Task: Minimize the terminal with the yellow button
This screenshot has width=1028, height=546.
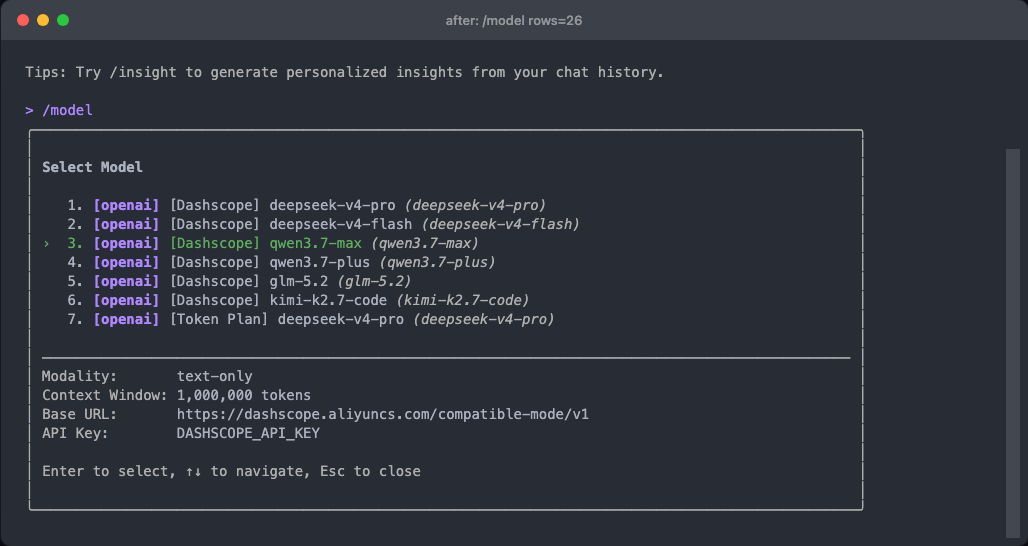Action: tap(43, 20)
